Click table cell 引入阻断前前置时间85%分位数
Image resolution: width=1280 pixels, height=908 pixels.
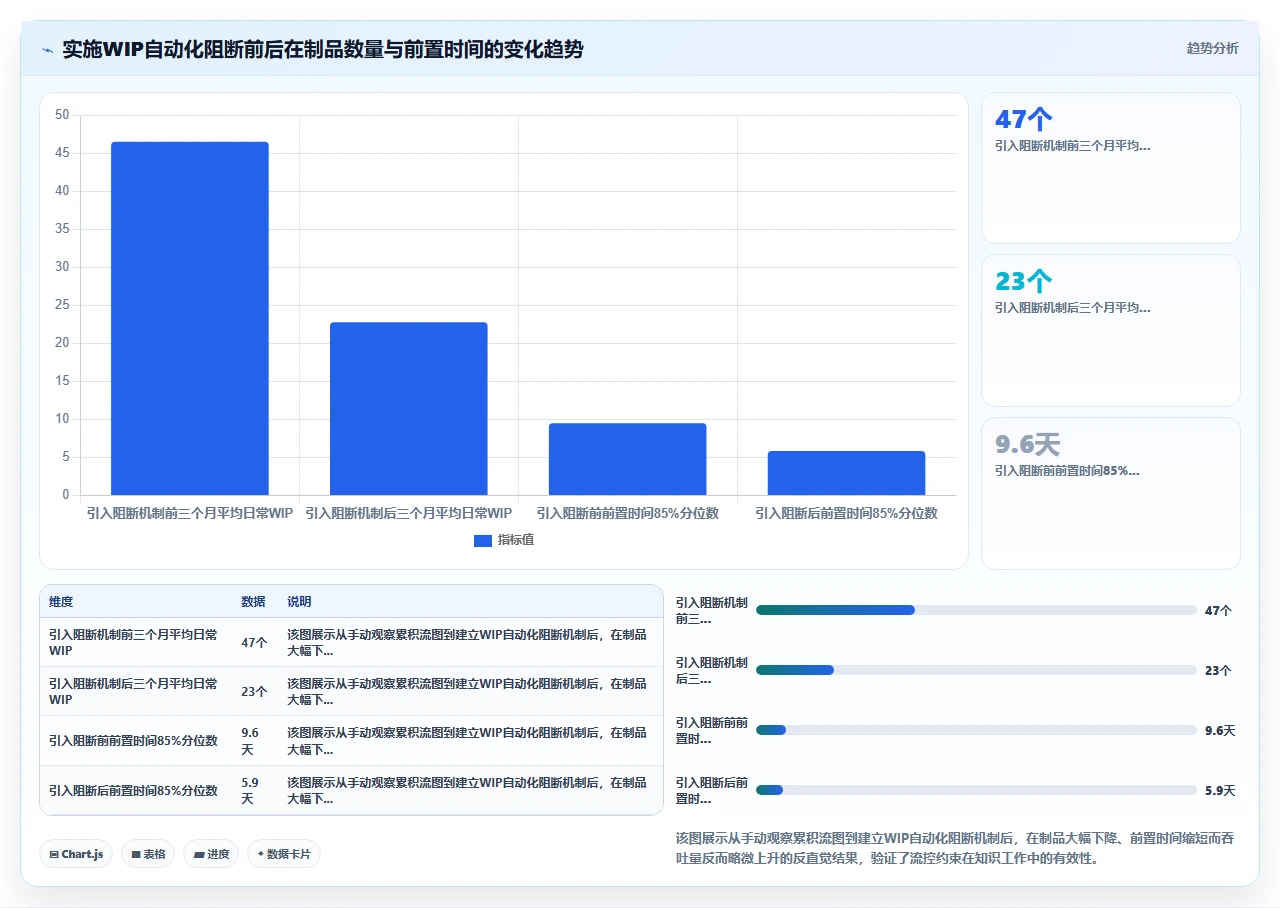134,741
